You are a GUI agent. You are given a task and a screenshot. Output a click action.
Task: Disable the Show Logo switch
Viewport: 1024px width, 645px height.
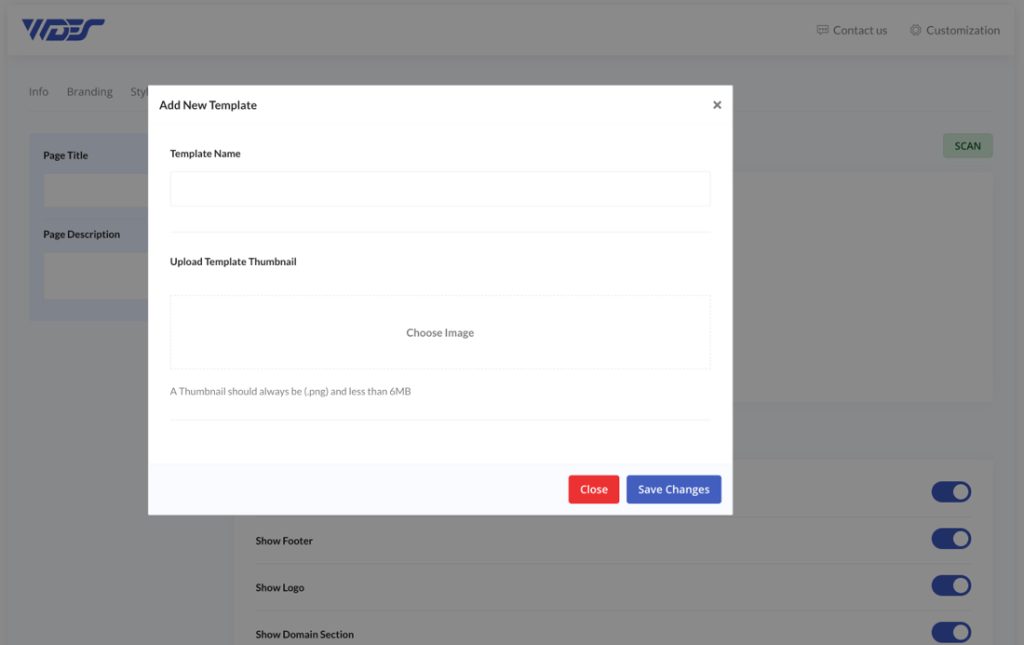(951, 585)
